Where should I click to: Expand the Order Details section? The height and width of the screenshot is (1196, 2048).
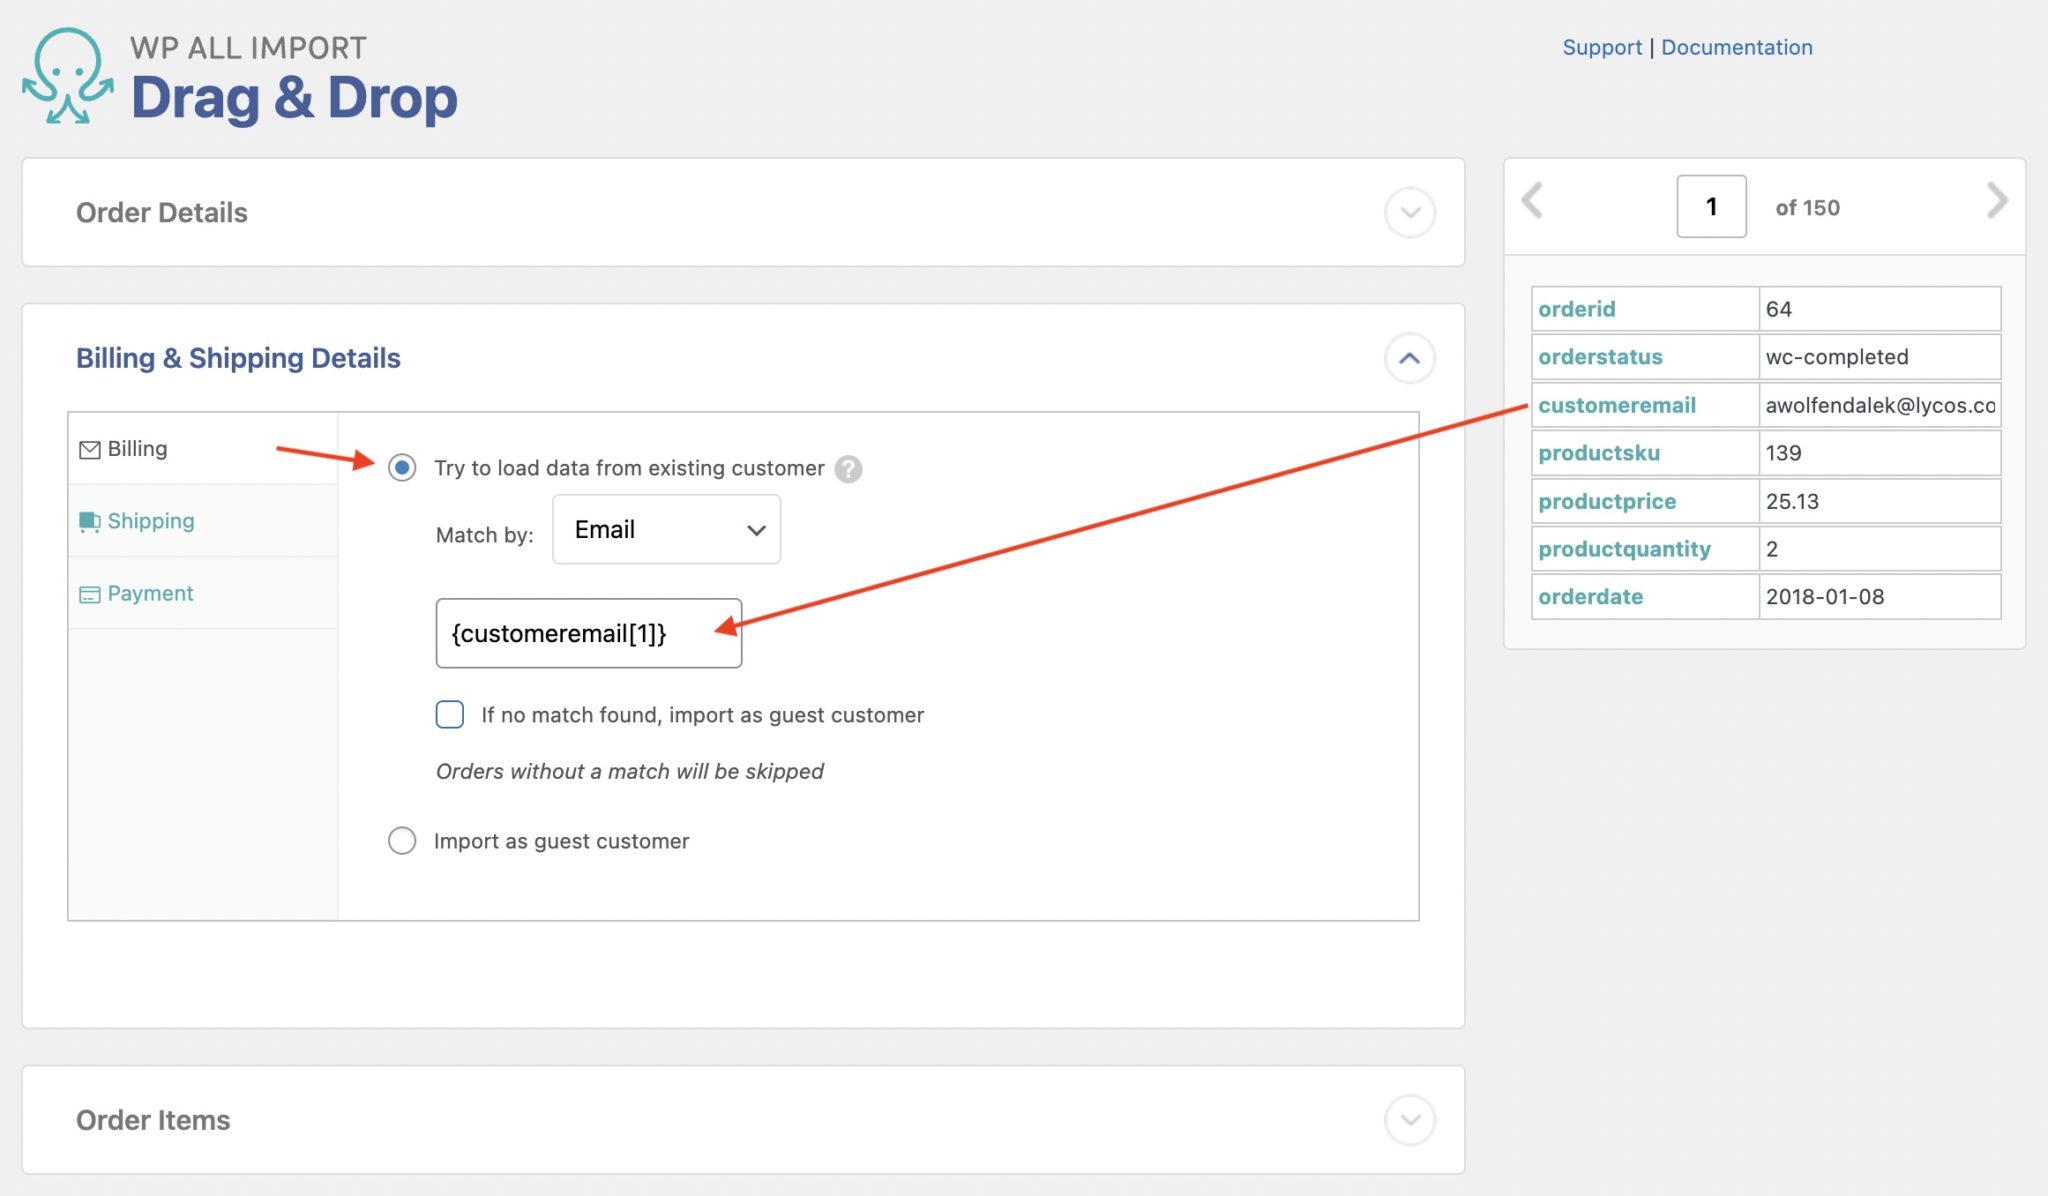(1410, 212)
